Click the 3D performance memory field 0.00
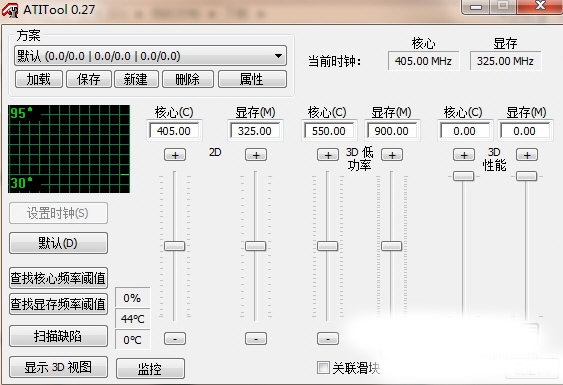This screenshot has height=385, width=563. (x=525, y=131)
